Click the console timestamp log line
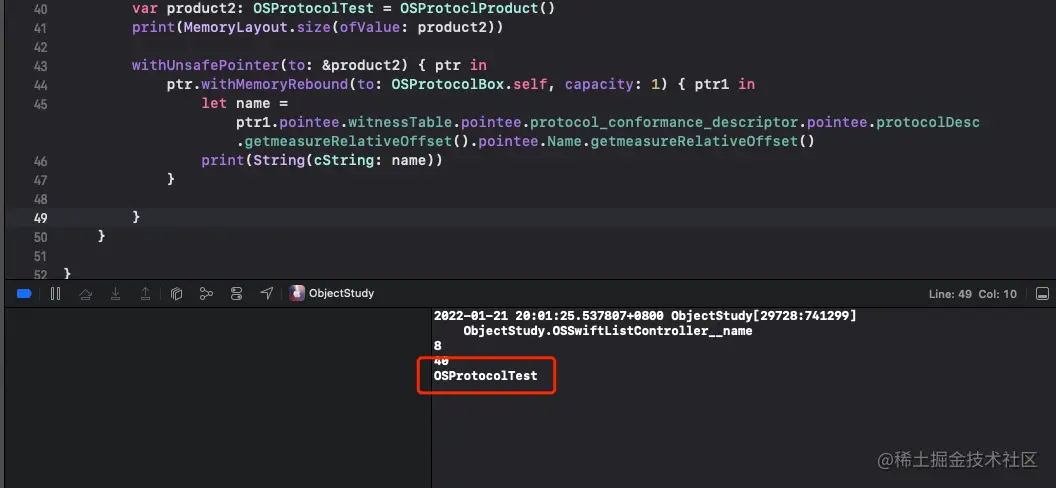The width and height of the screenshot is (1056, 488). (x=645, y=316)
